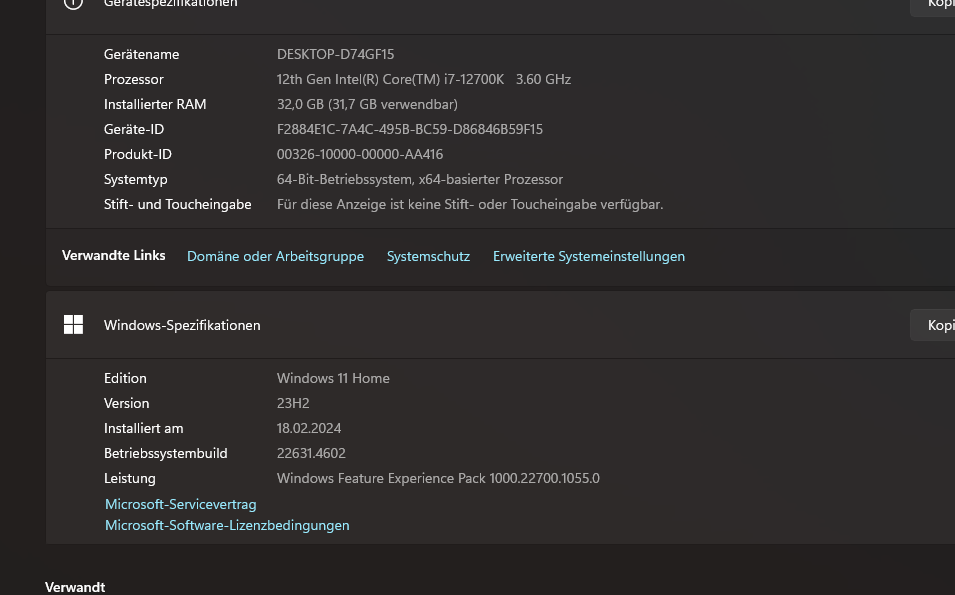
Task: Select build number 22631.4602
Action: (x=311, y=453)
